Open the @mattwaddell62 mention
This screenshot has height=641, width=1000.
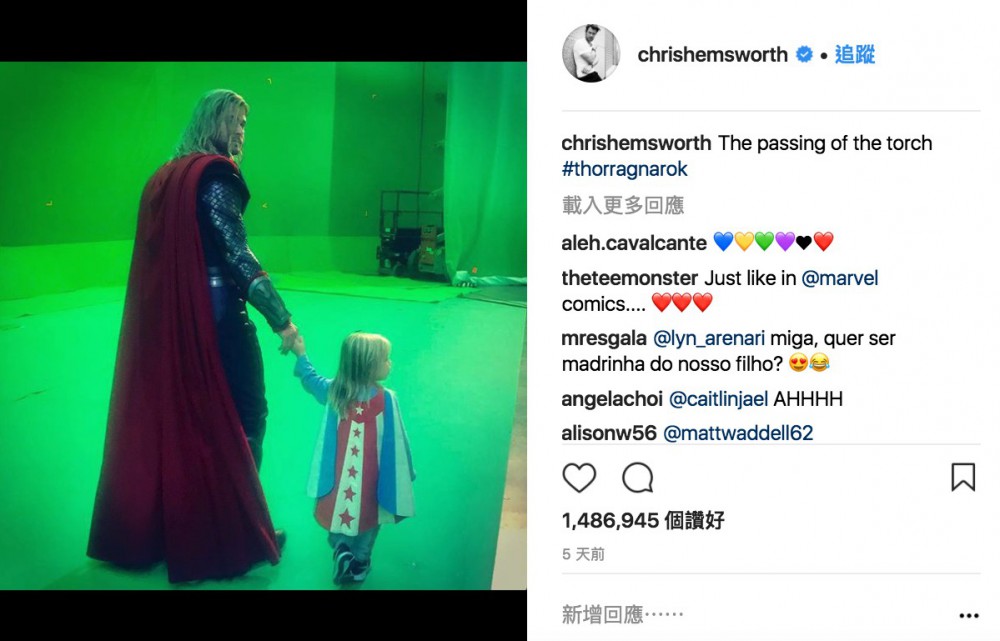[739, 433]
